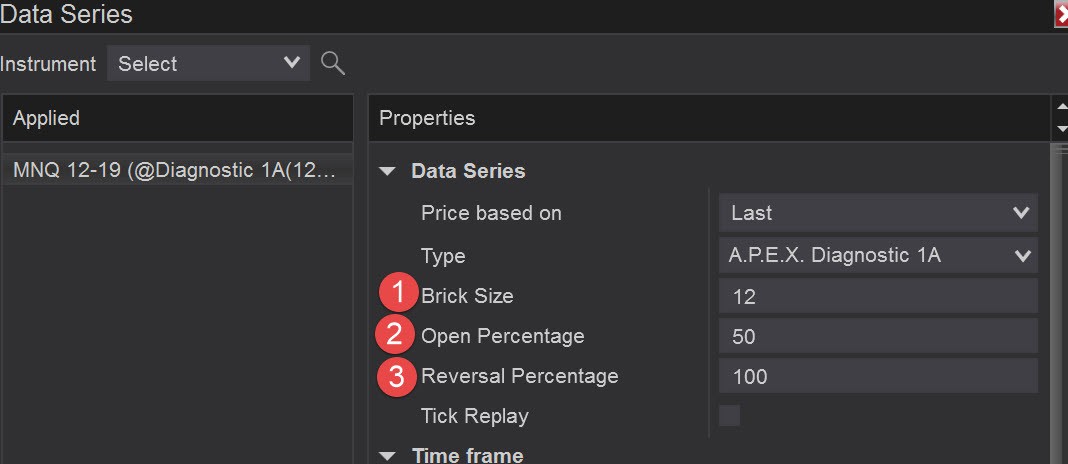Click the Brick Size value field
Image resolution: width=1068 pixels, height=464 pixels.
pos(878,296)
